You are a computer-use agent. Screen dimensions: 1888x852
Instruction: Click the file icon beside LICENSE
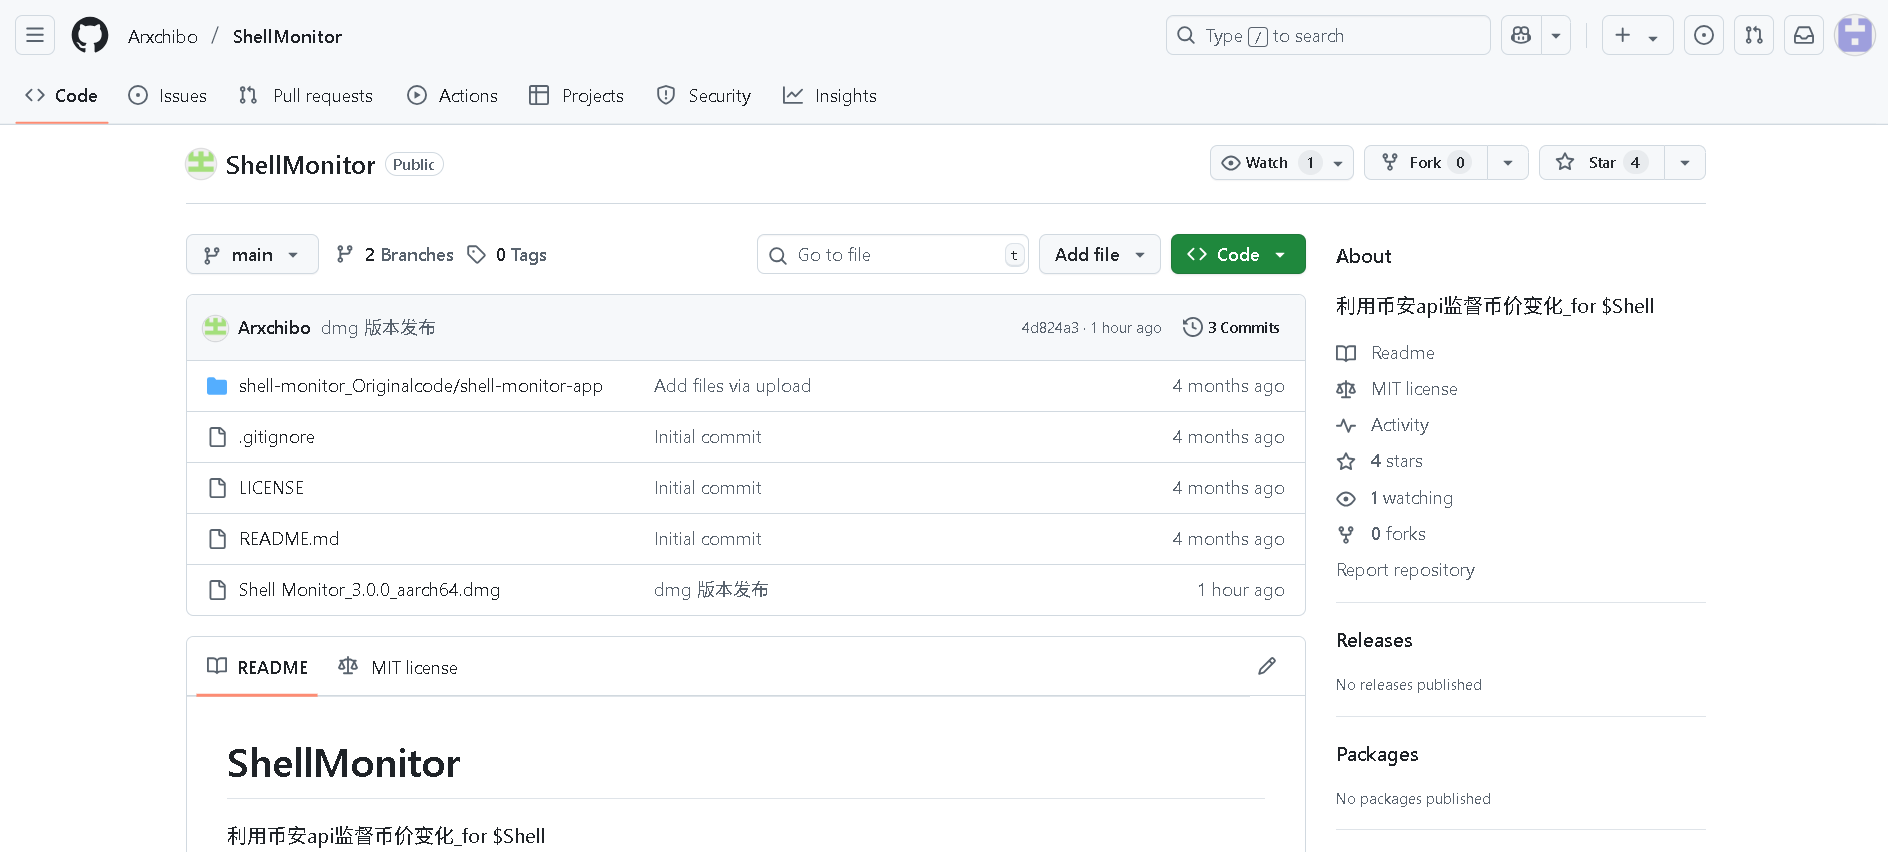pos(217,488)
